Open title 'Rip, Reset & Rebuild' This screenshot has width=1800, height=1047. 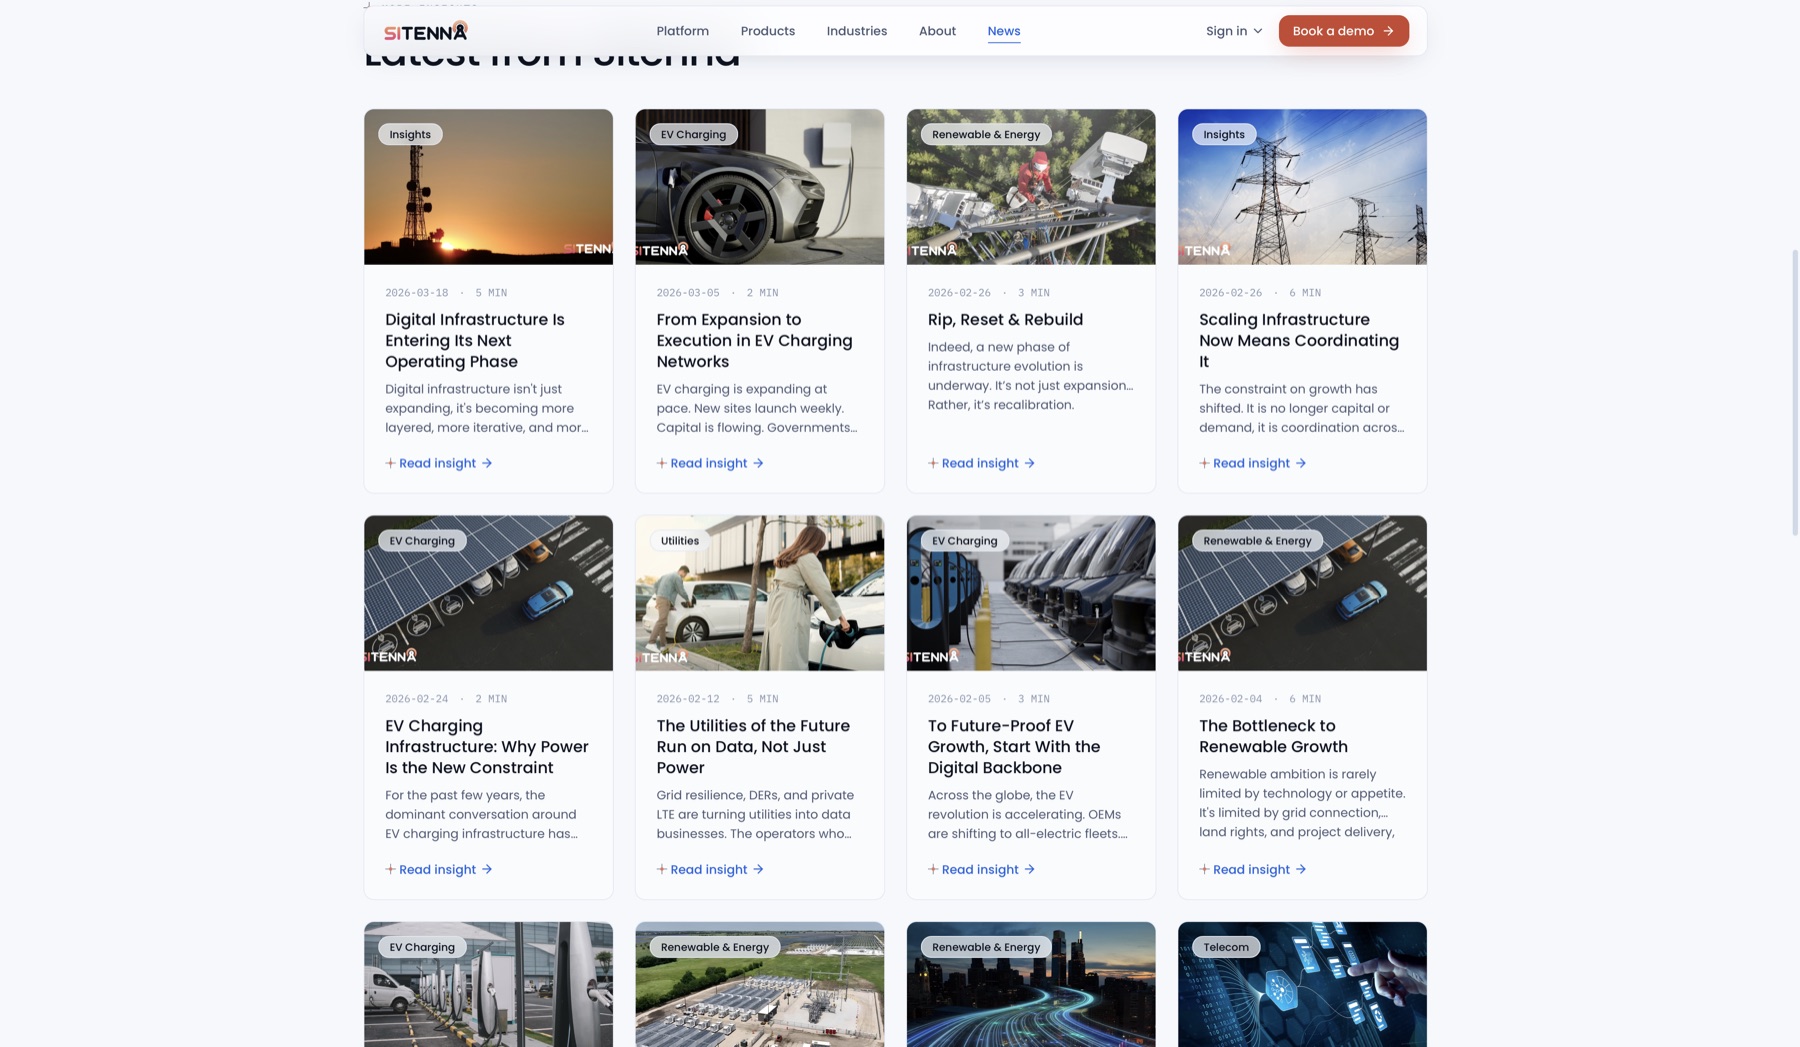pos(1005,319)
